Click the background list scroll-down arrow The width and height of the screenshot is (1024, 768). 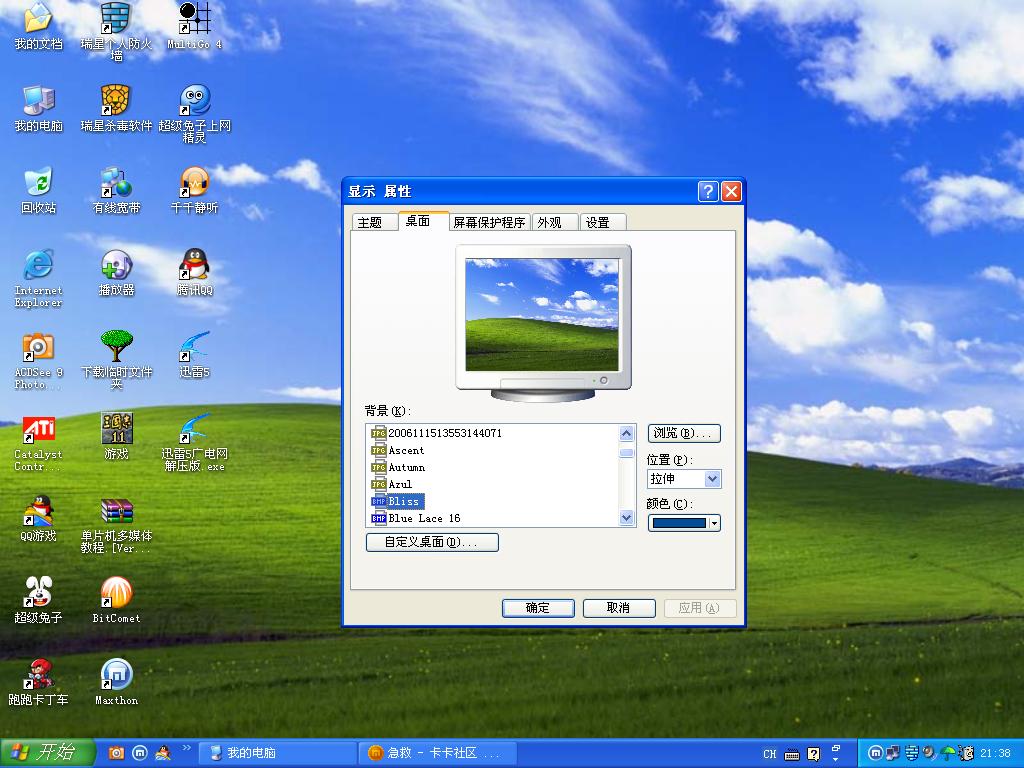point(627,518)
